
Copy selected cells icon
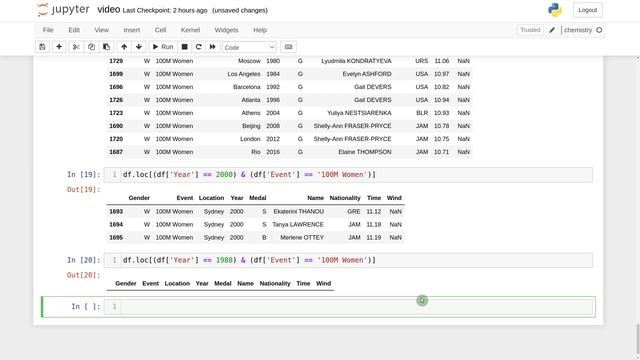pos(91,47)
